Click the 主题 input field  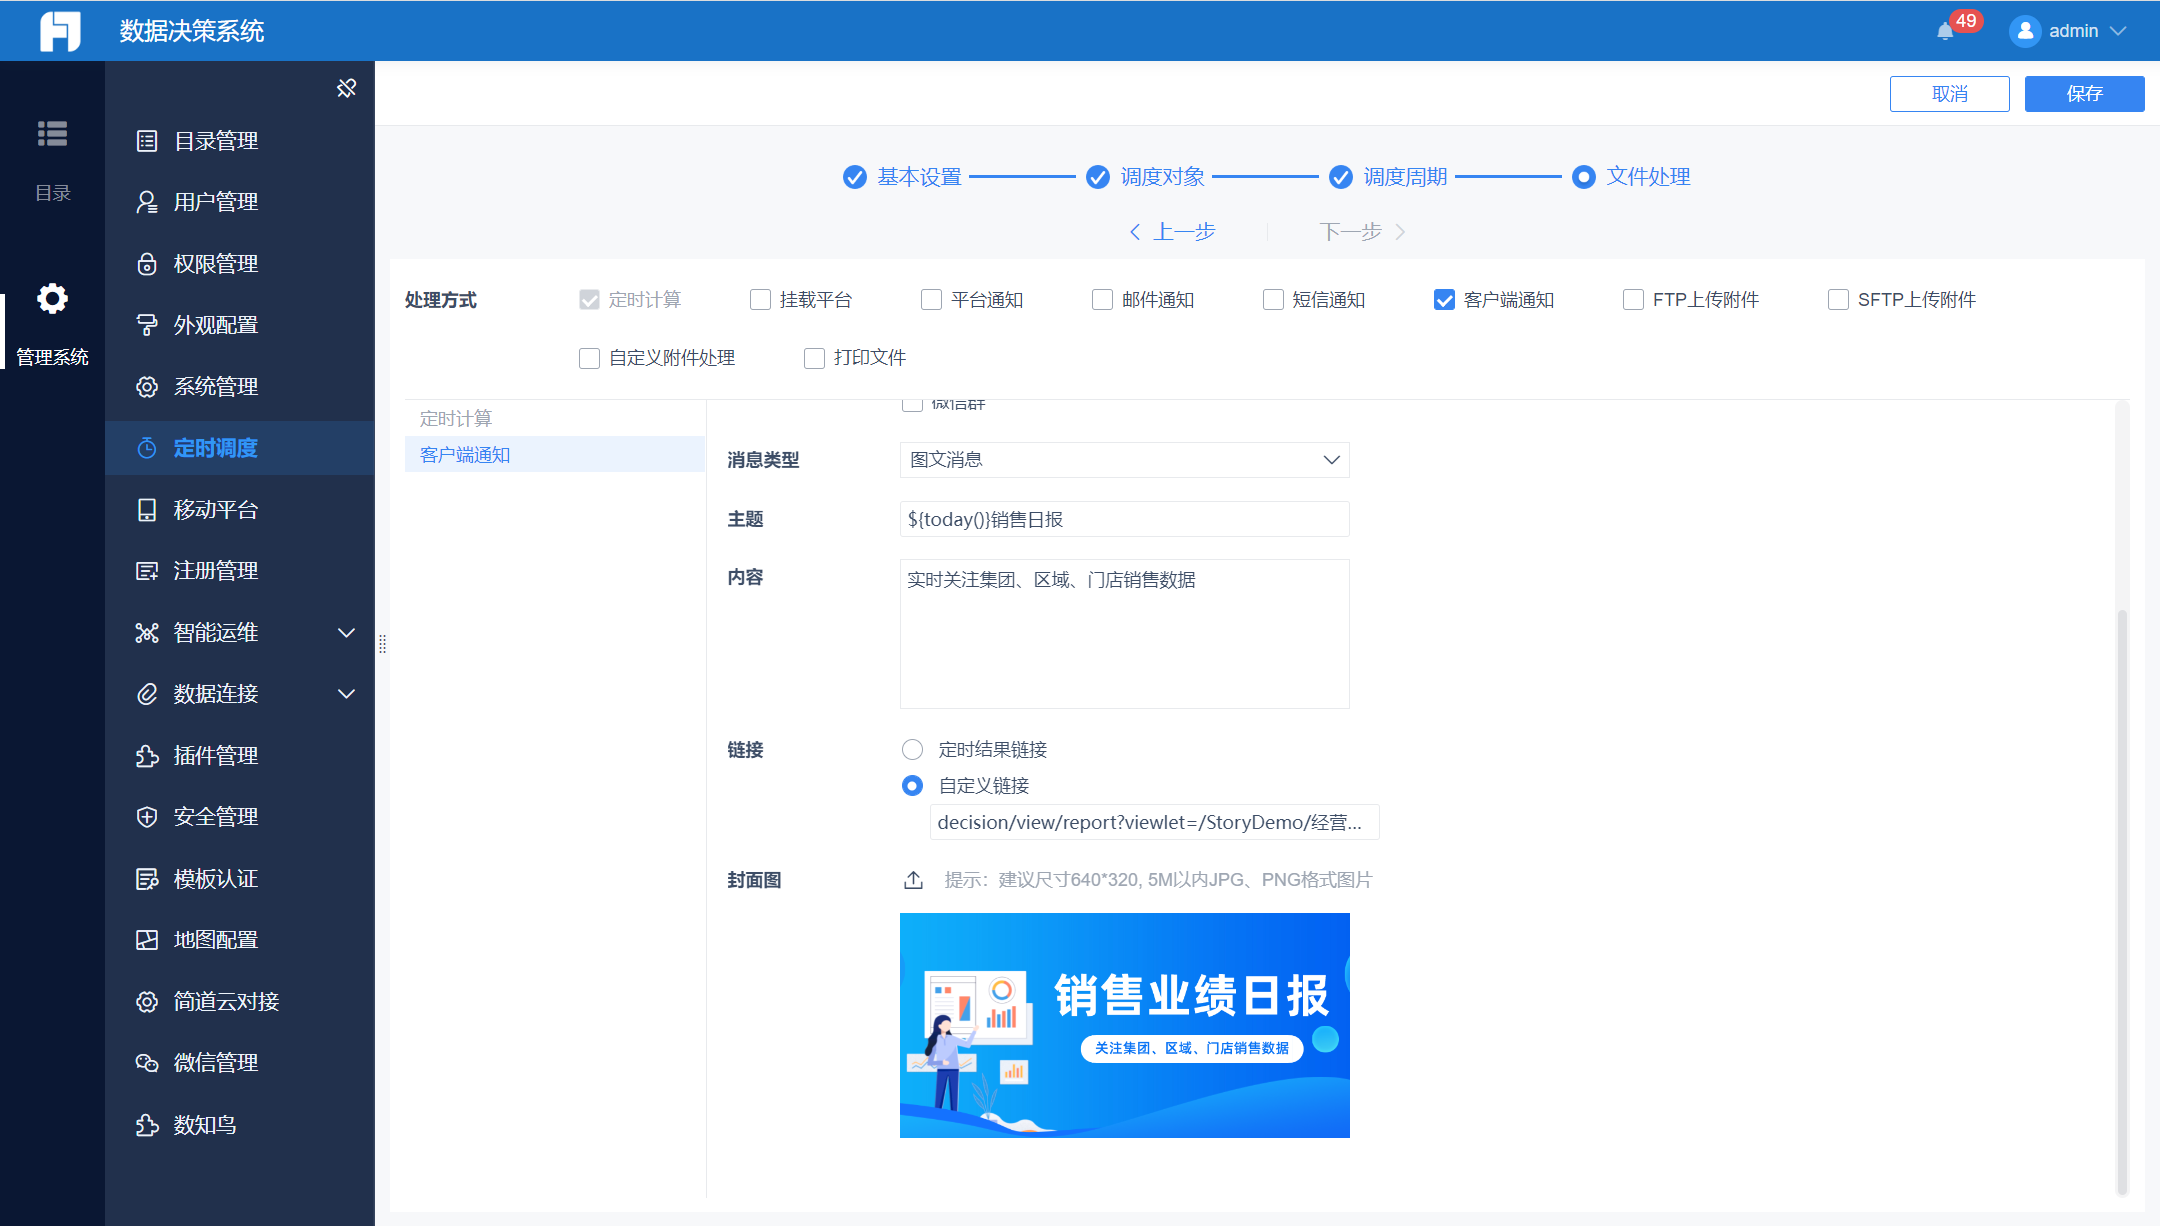[1124, 519]
